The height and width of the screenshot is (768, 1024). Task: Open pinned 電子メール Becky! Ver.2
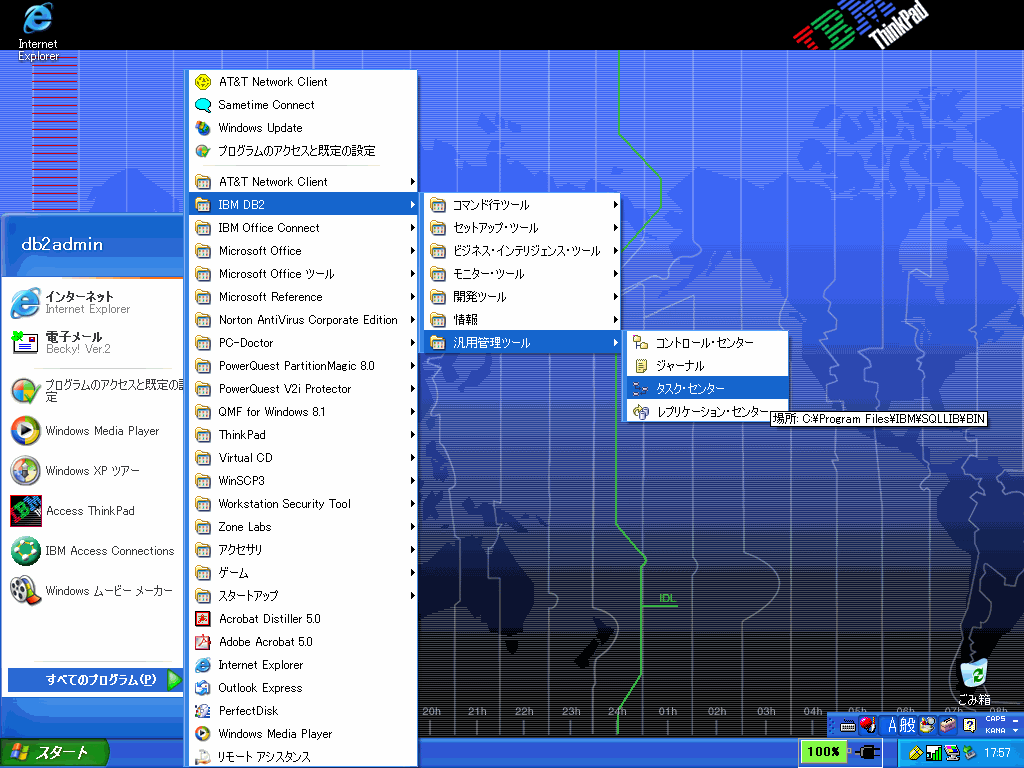[95, 342]
